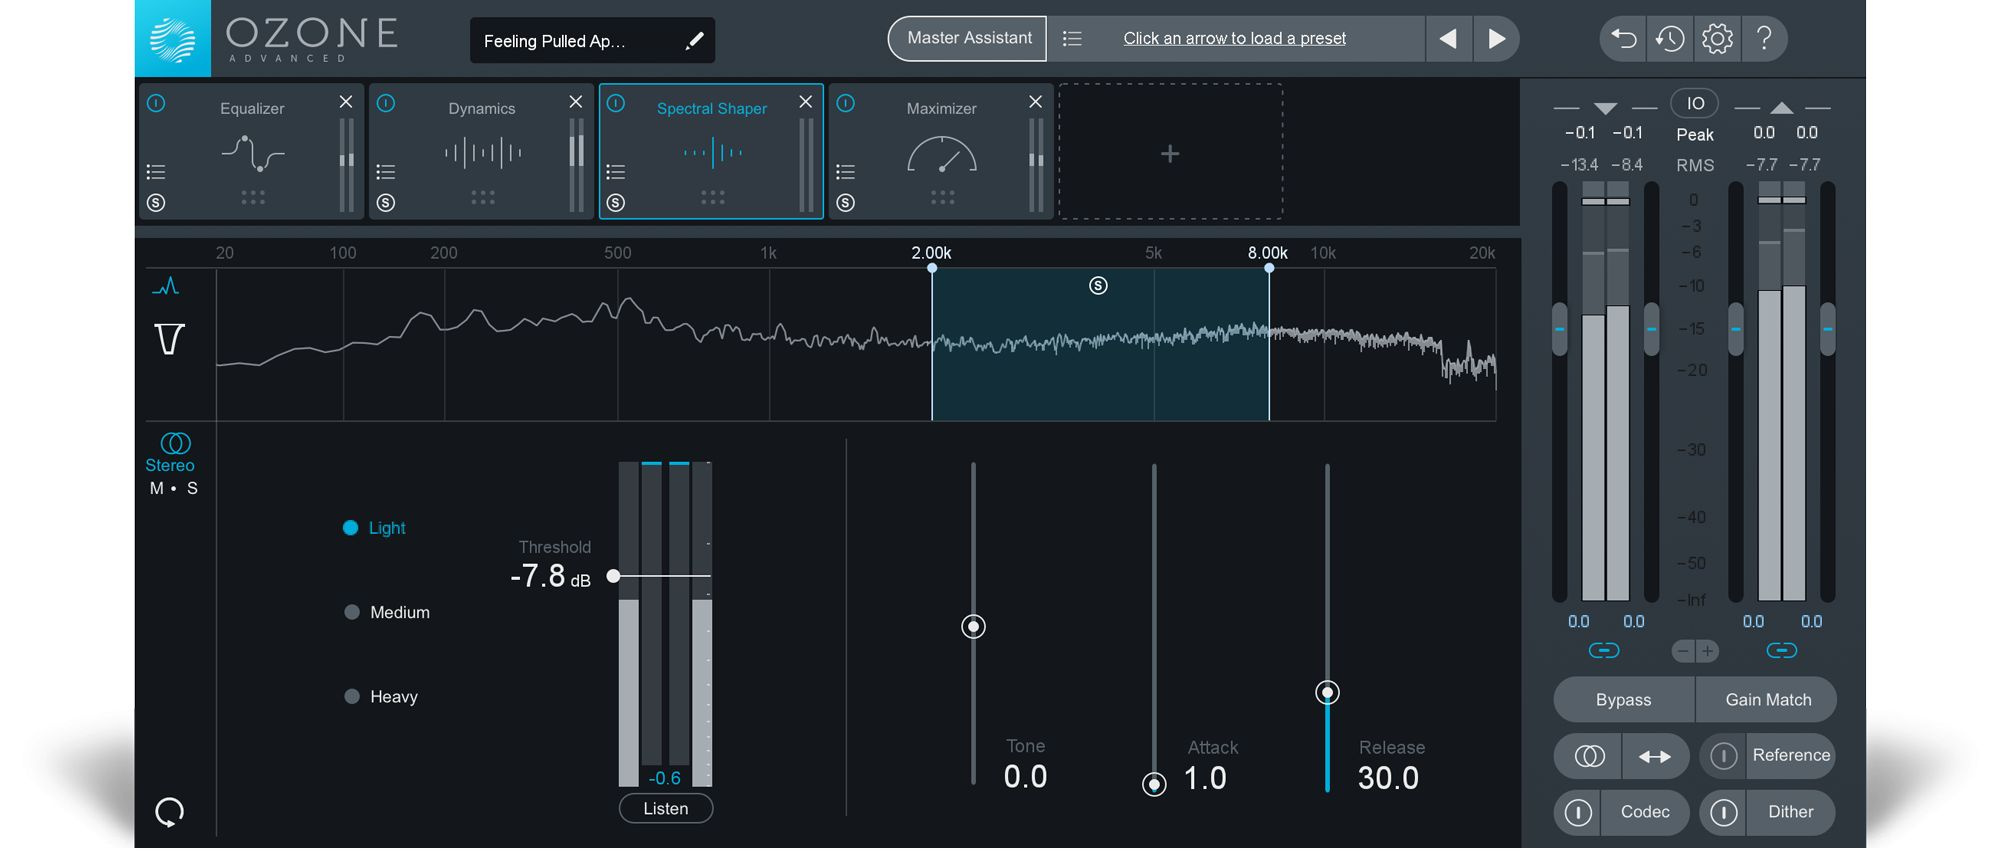Click the Threshold slider handle
This screenshot has width=2000, height=863.
coord(614,576)
